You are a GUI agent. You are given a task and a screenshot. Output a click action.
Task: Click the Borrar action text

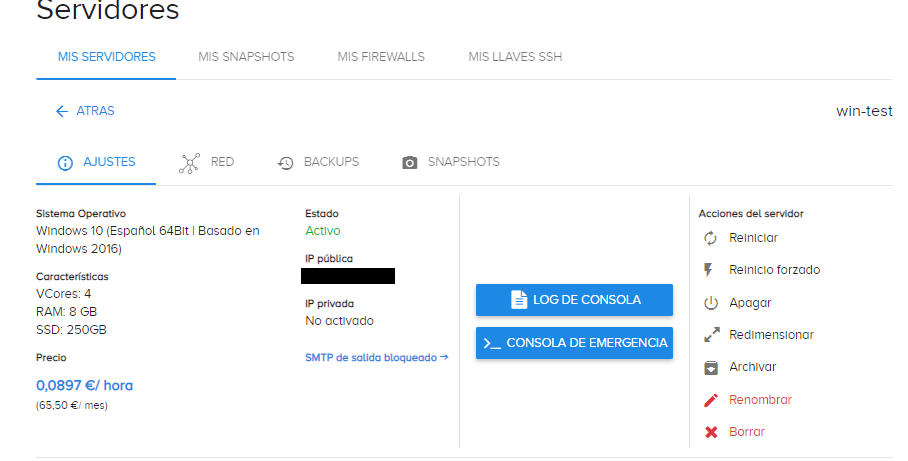click(x=747, y=432)
